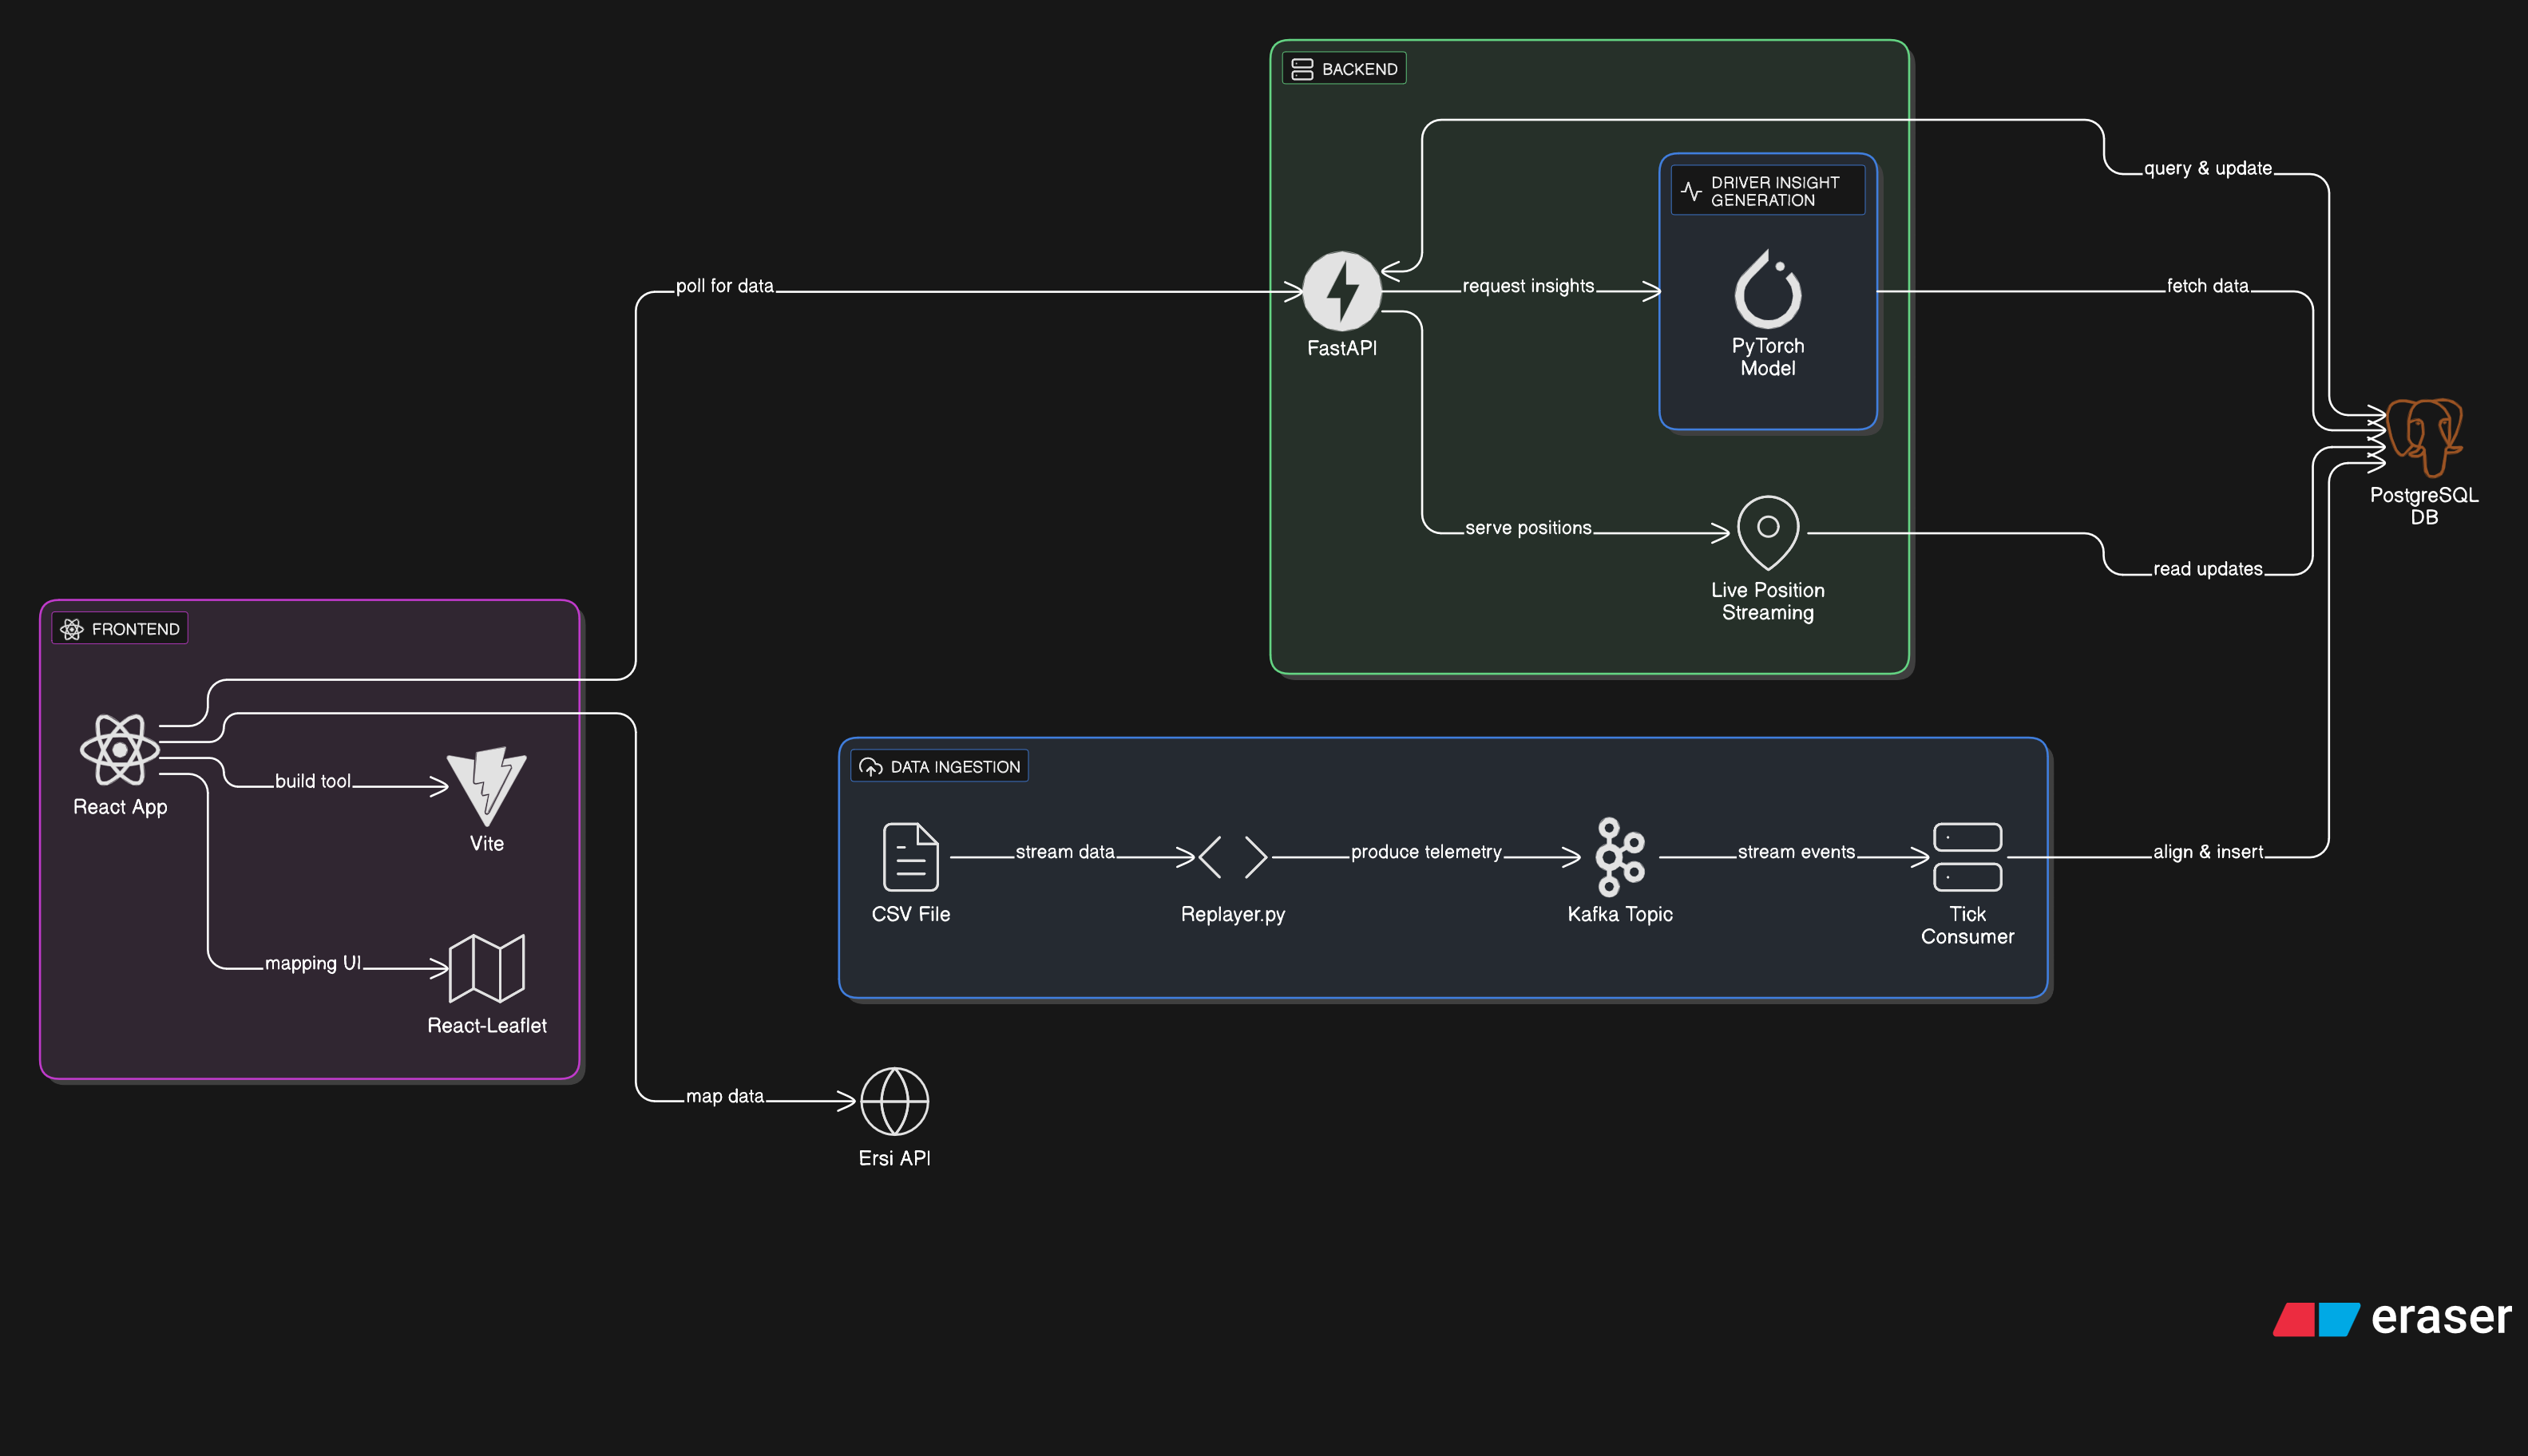Screen dimensions: 2528x1456
Task: Click the React-Leaflet map icon
Action: coord(487,968)
